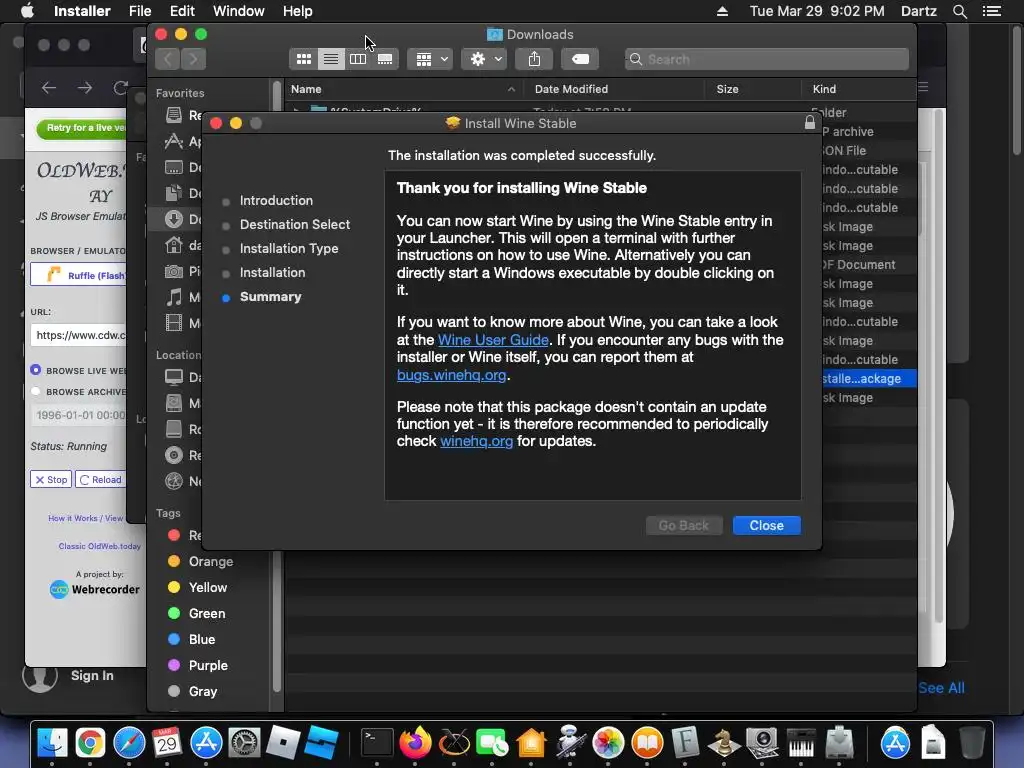Click the Finder share button
This screenshot has width=1024, height=768.
coord(534,59)
